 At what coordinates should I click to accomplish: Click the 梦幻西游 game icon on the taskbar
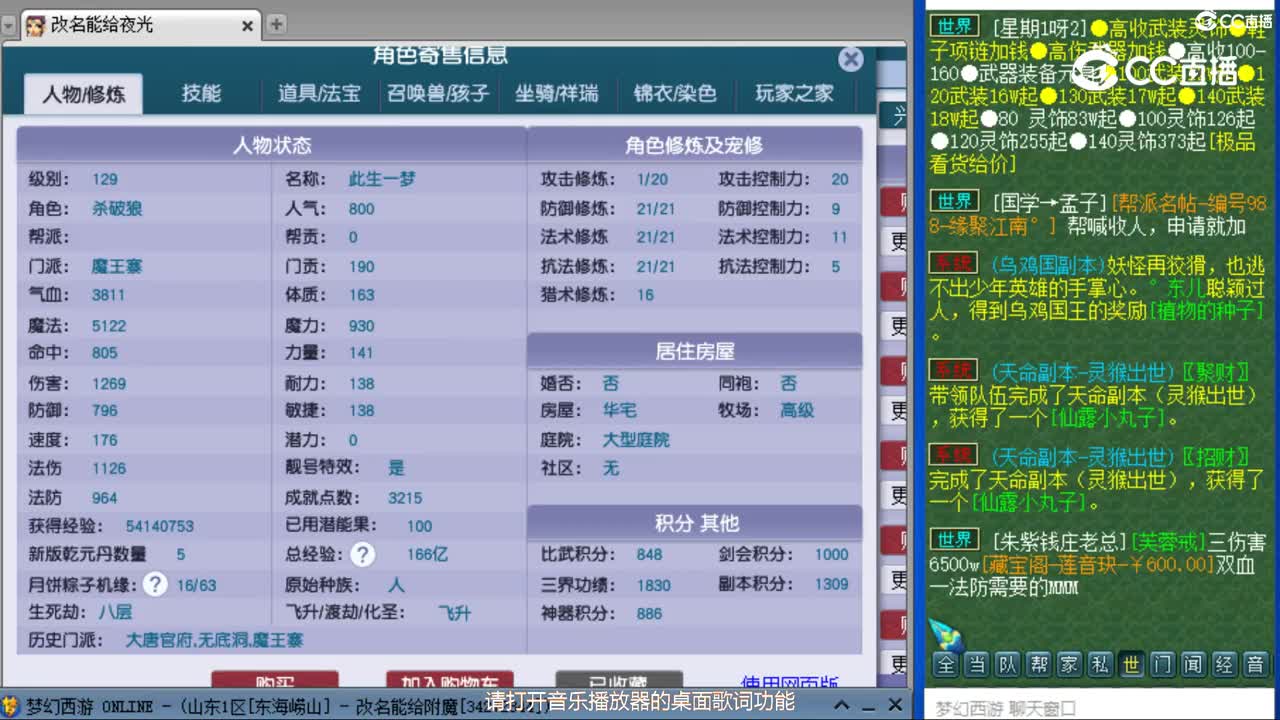(x=10, y=707)
